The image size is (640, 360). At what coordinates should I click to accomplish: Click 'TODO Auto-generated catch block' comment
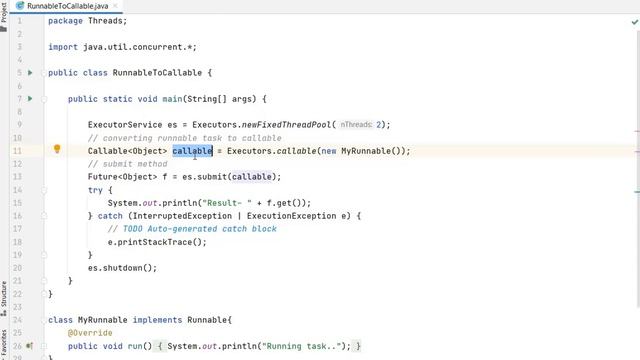[200, 229]
